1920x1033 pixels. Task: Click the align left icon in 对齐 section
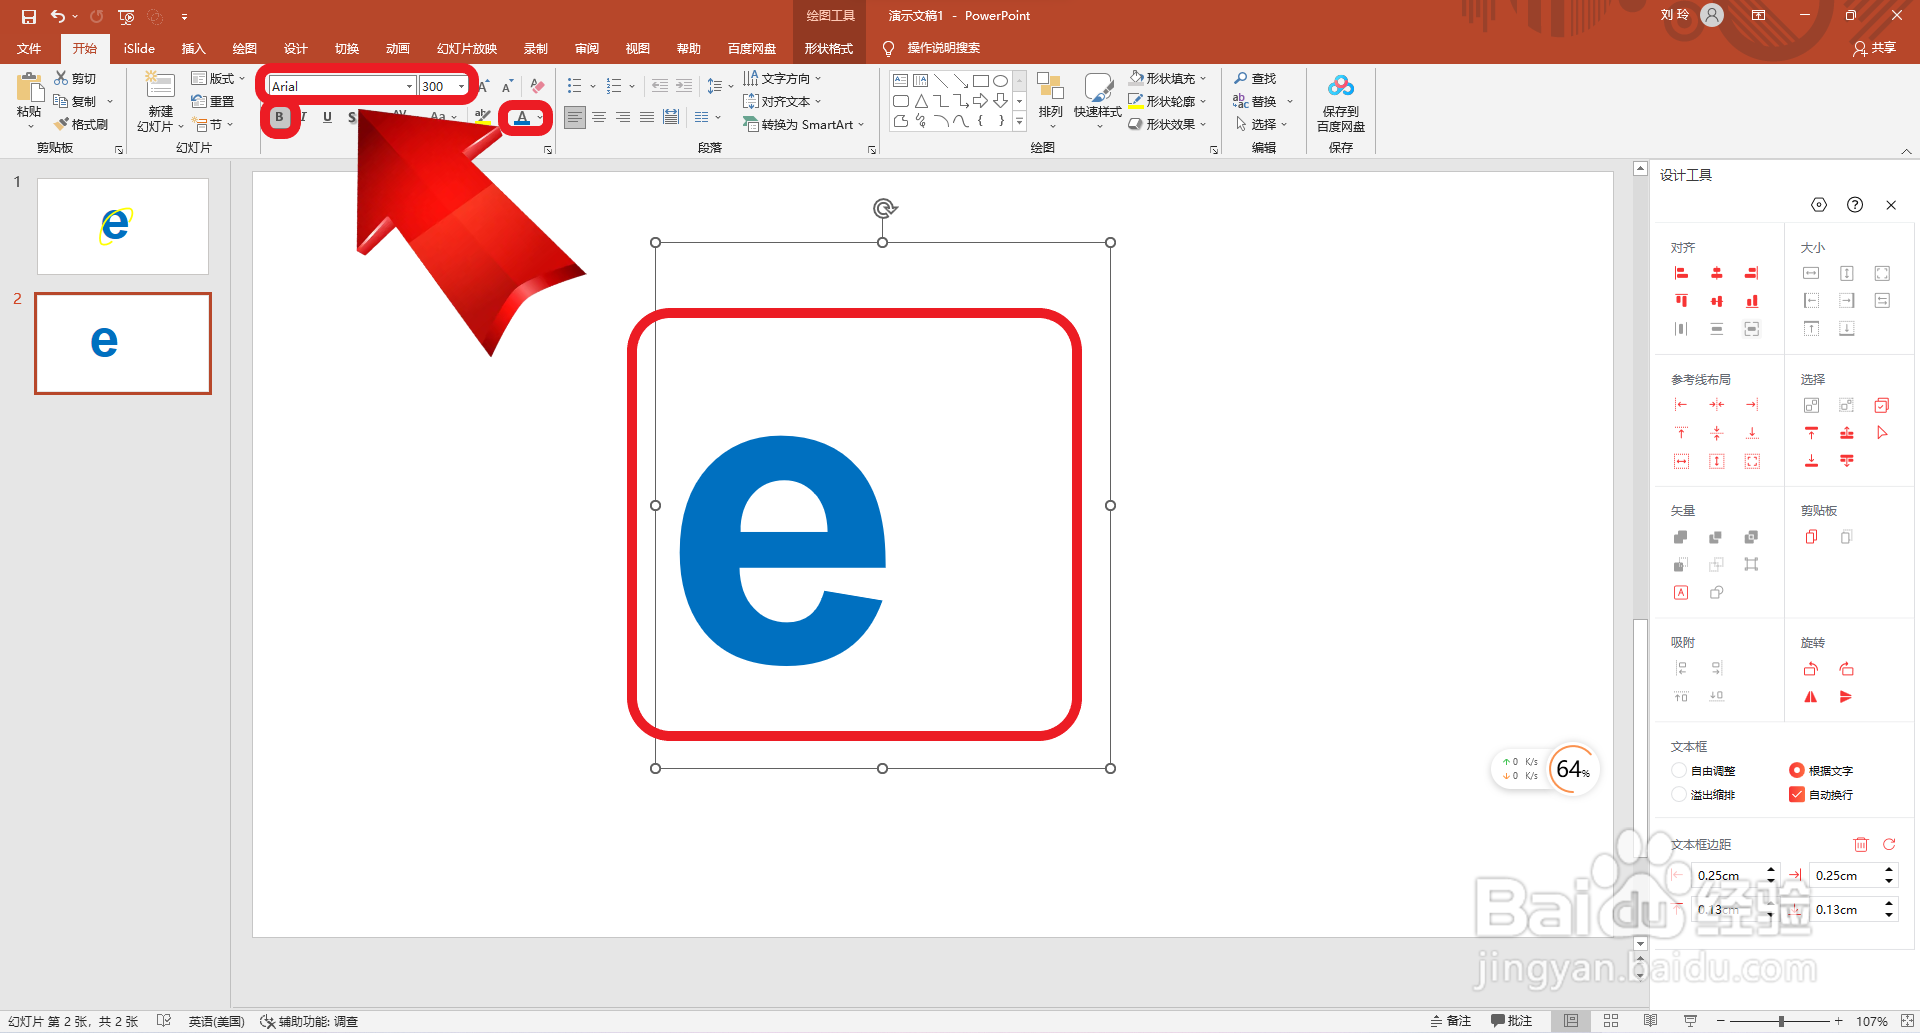tap(1681, 273)
